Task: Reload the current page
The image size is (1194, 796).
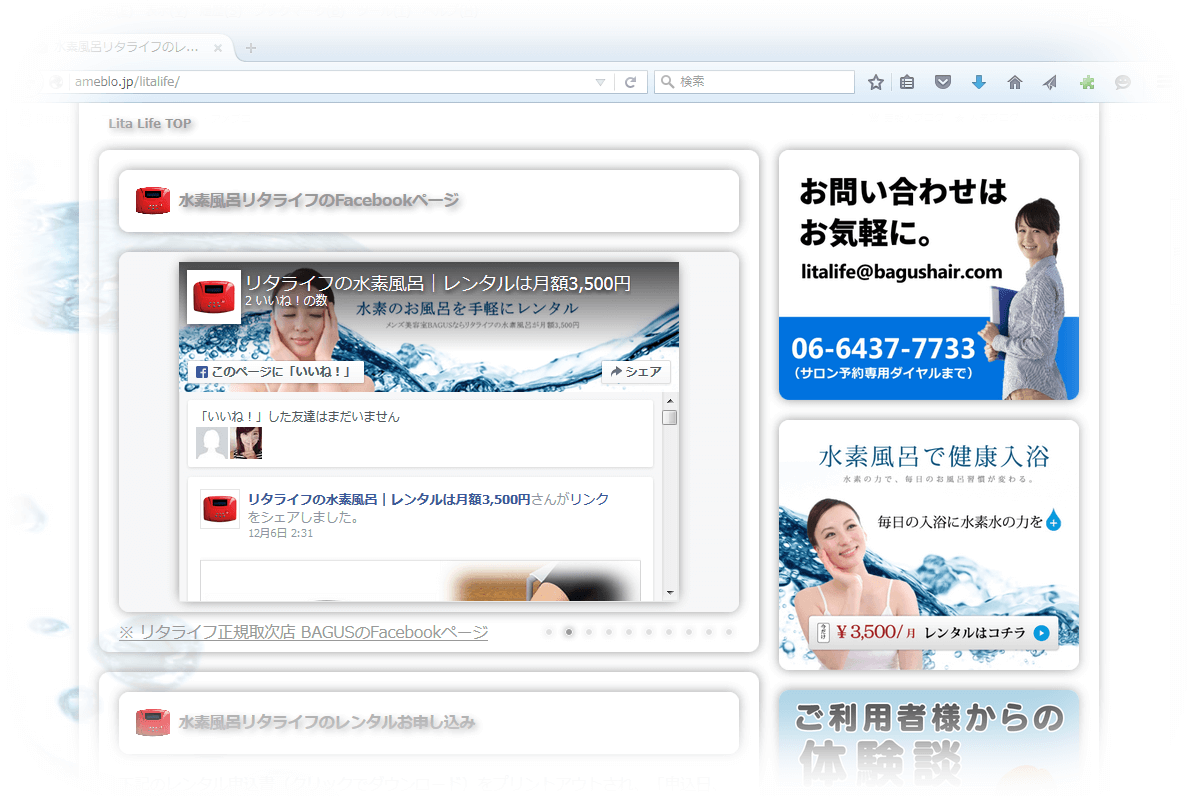Action: point(631,82)
